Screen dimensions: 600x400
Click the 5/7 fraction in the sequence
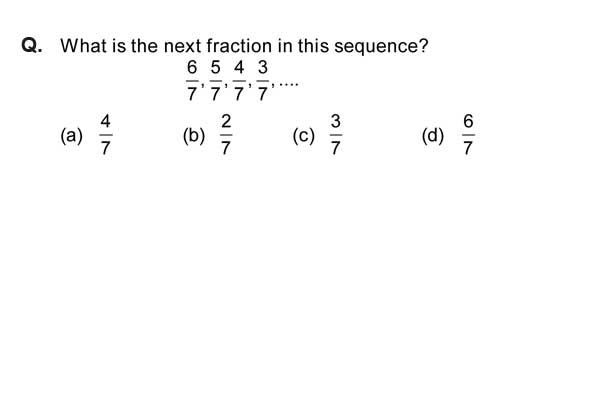click(x=215, y=81)
